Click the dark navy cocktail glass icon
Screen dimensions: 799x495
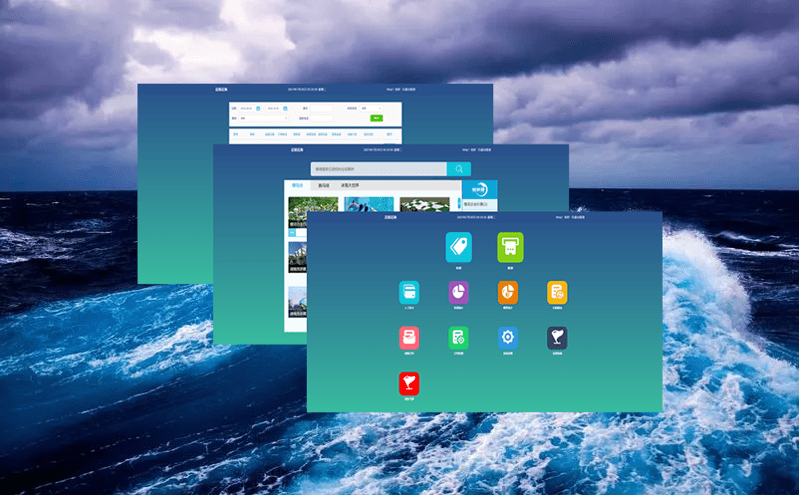tap(557, 338)
